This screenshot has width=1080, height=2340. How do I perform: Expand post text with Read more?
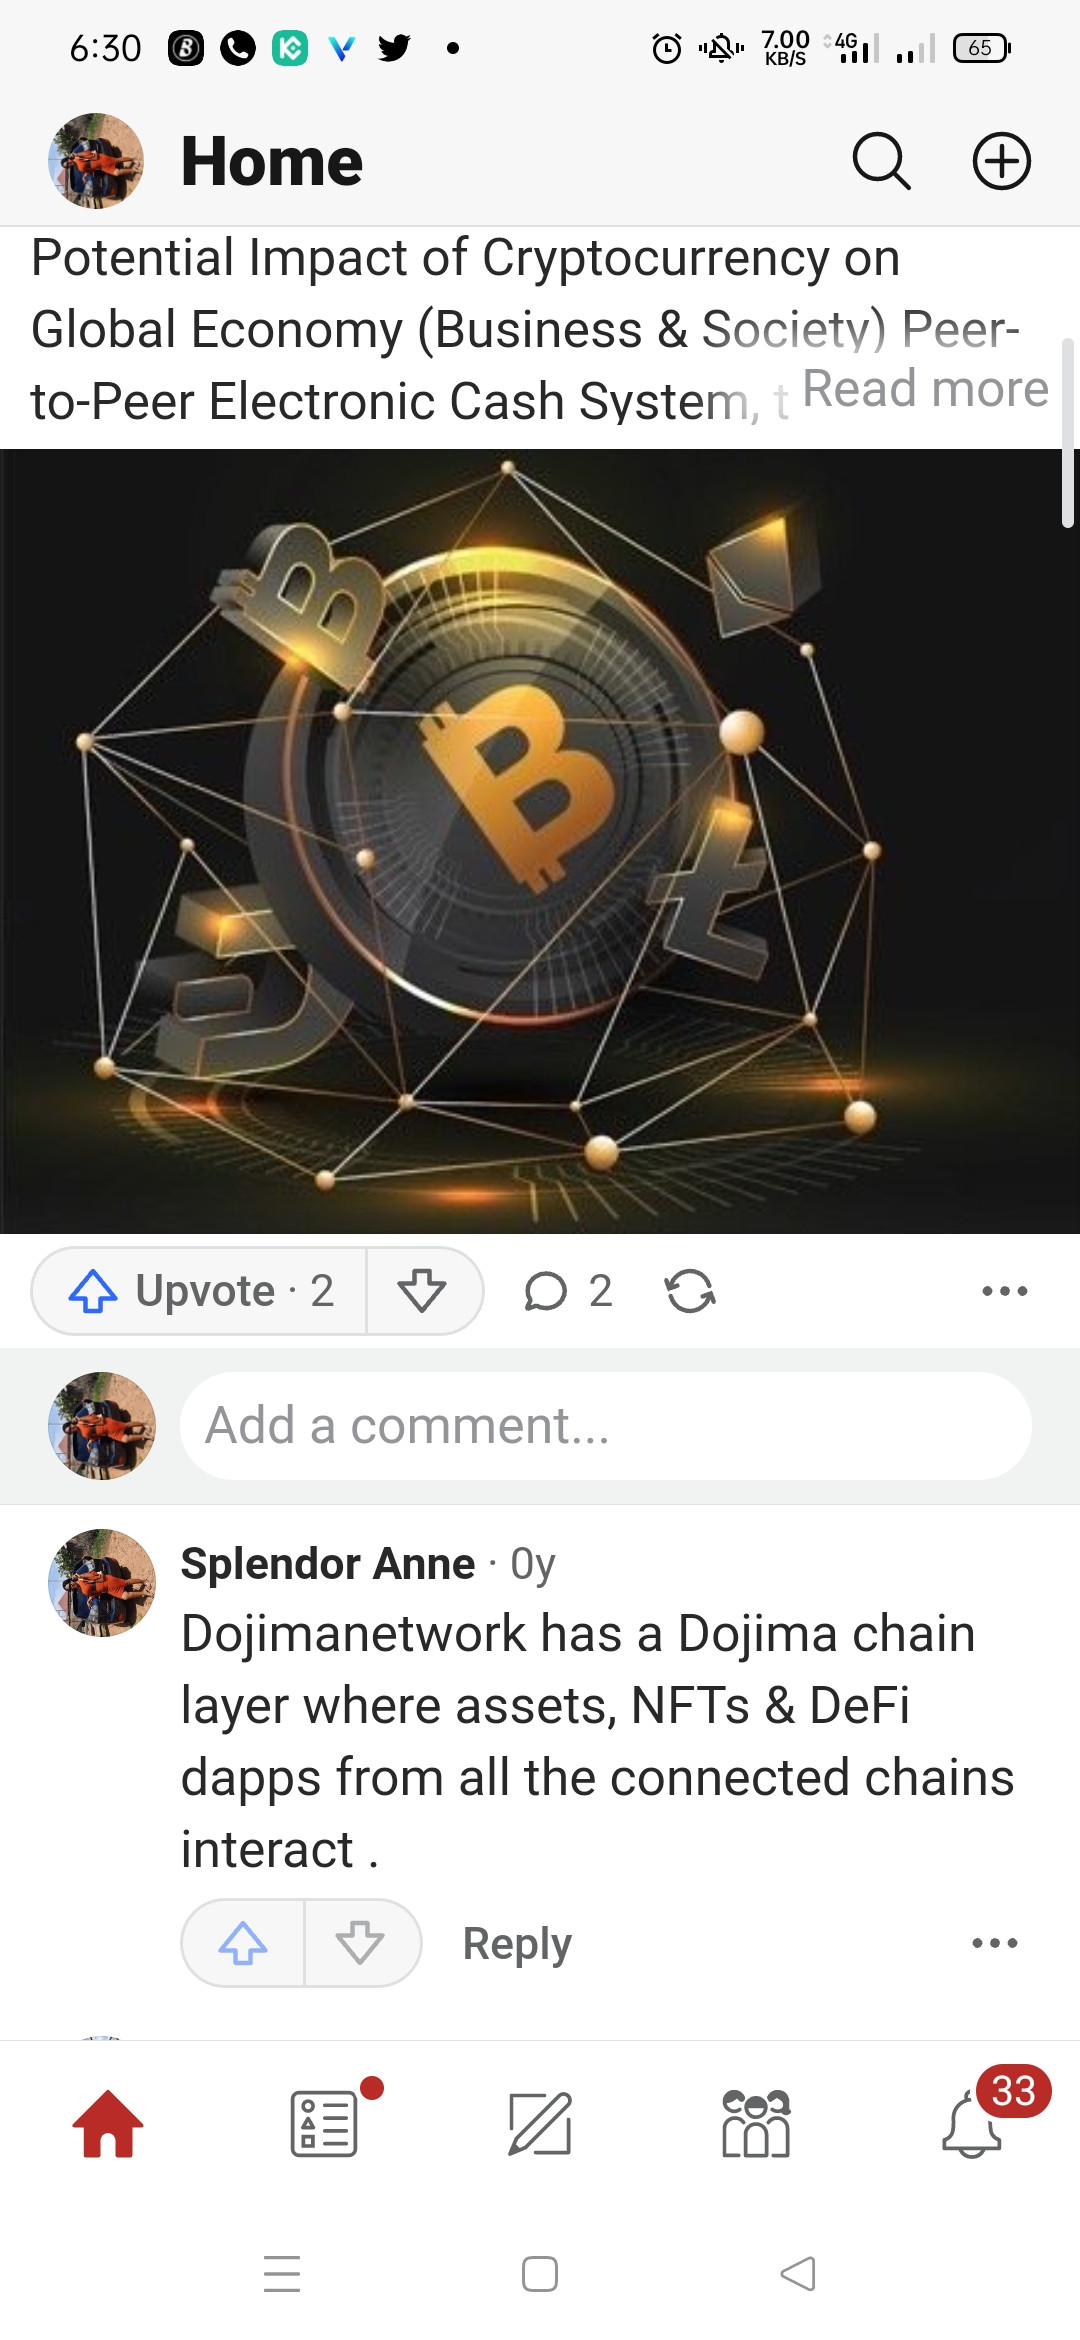(925, 388)
